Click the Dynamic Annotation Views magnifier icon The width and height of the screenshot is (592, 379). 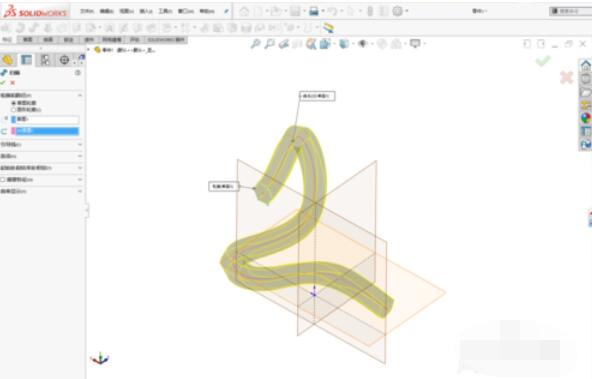coord(311,44)
